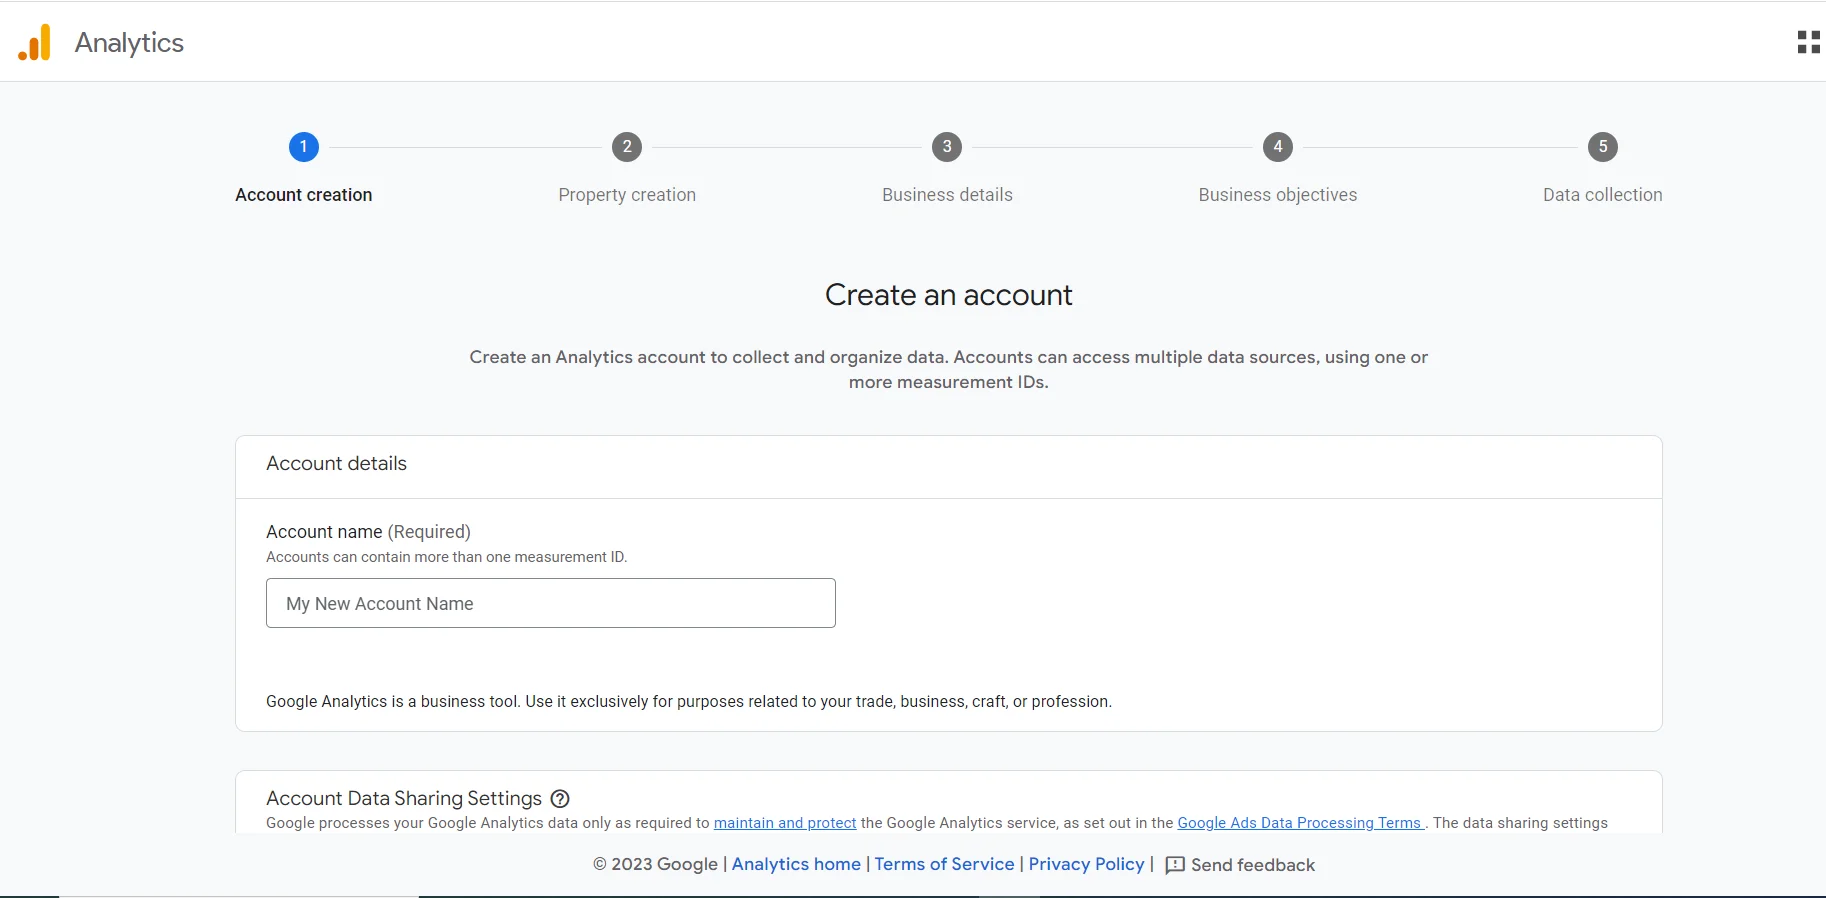Image resolution: width=1826 pixels, height=898 pixels.
Task: Select step 2 circle Property creation
Action: (x=627, y=147)
